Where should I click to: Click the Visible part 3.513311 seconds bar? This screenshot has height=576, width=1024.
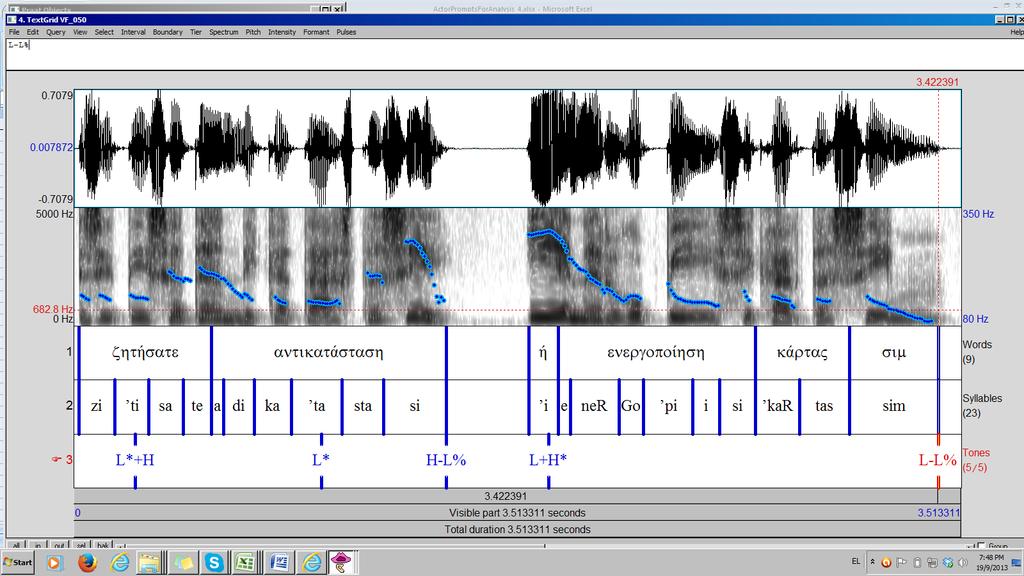(x=517, y=513)
